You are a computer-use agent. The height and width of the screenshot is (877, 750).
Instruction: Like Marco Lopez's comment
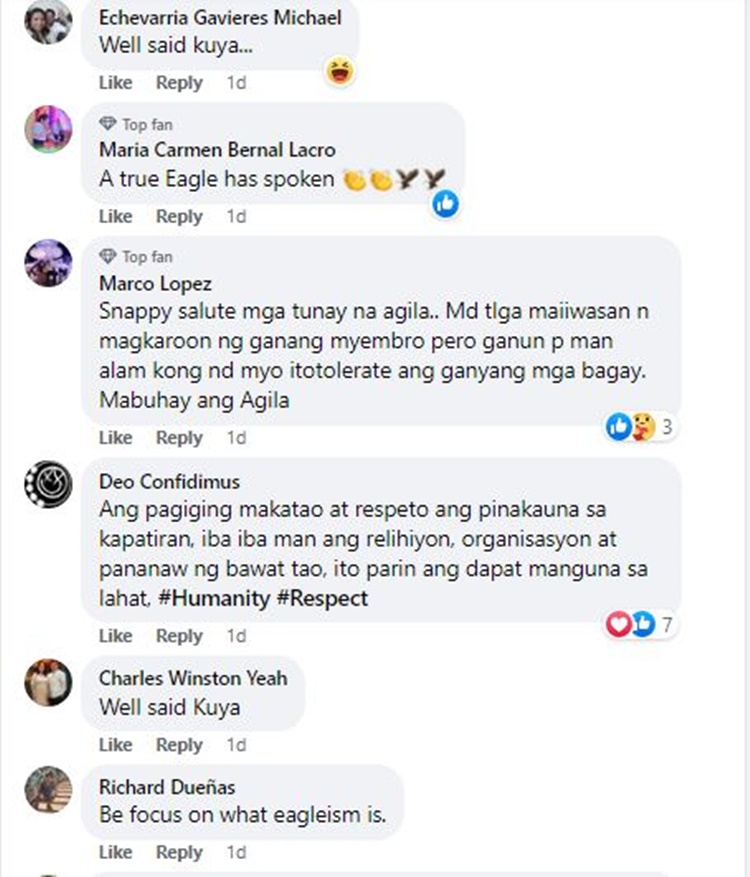click(116, 437)
